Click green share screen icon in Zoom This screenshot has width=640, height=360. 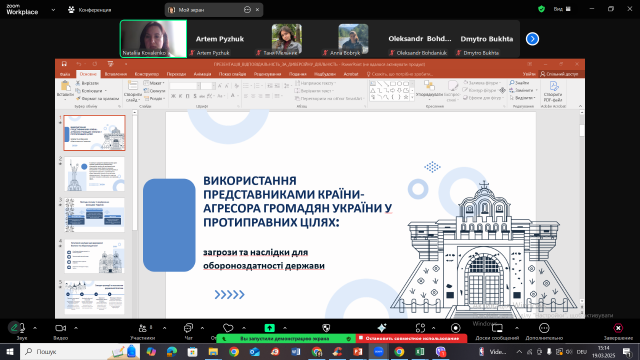tap(269, 328)
